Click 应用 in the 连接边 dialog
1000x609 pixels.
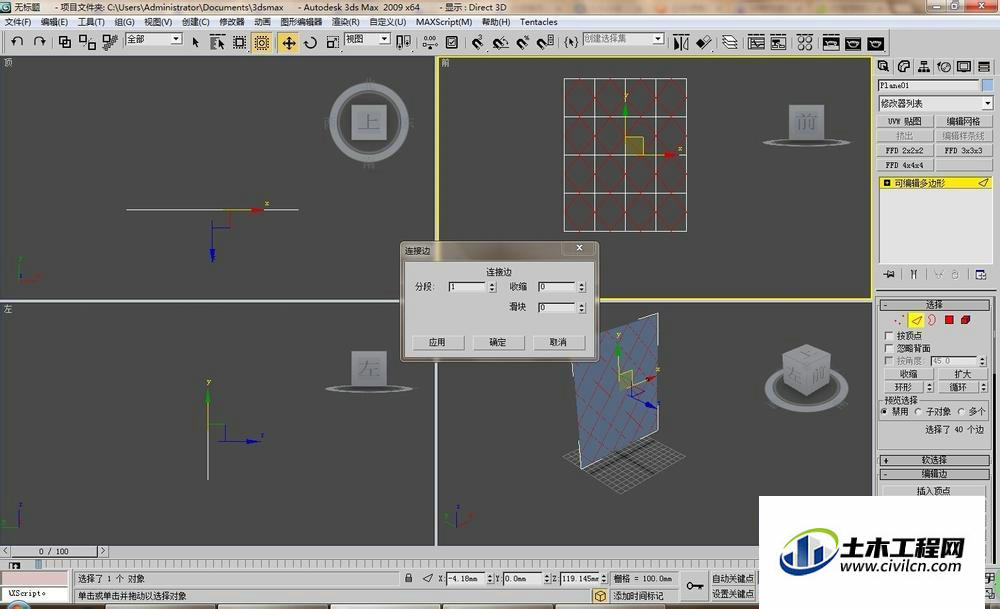point(437,342)
